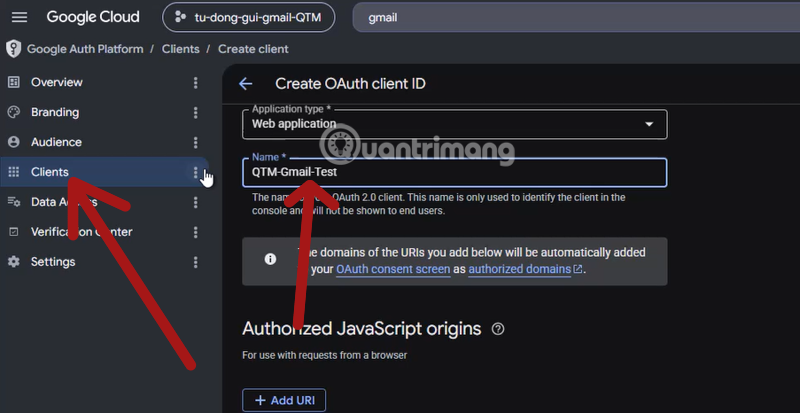Go to Google Auth Platform breadcrumb
The width and height of the screenshot is (800, 413).
coord(85,49)
